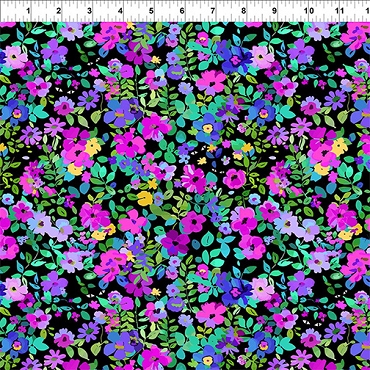Click the number 4 on the ruler
The height and width of the screenshot is (370, 370).
point(120,11)
